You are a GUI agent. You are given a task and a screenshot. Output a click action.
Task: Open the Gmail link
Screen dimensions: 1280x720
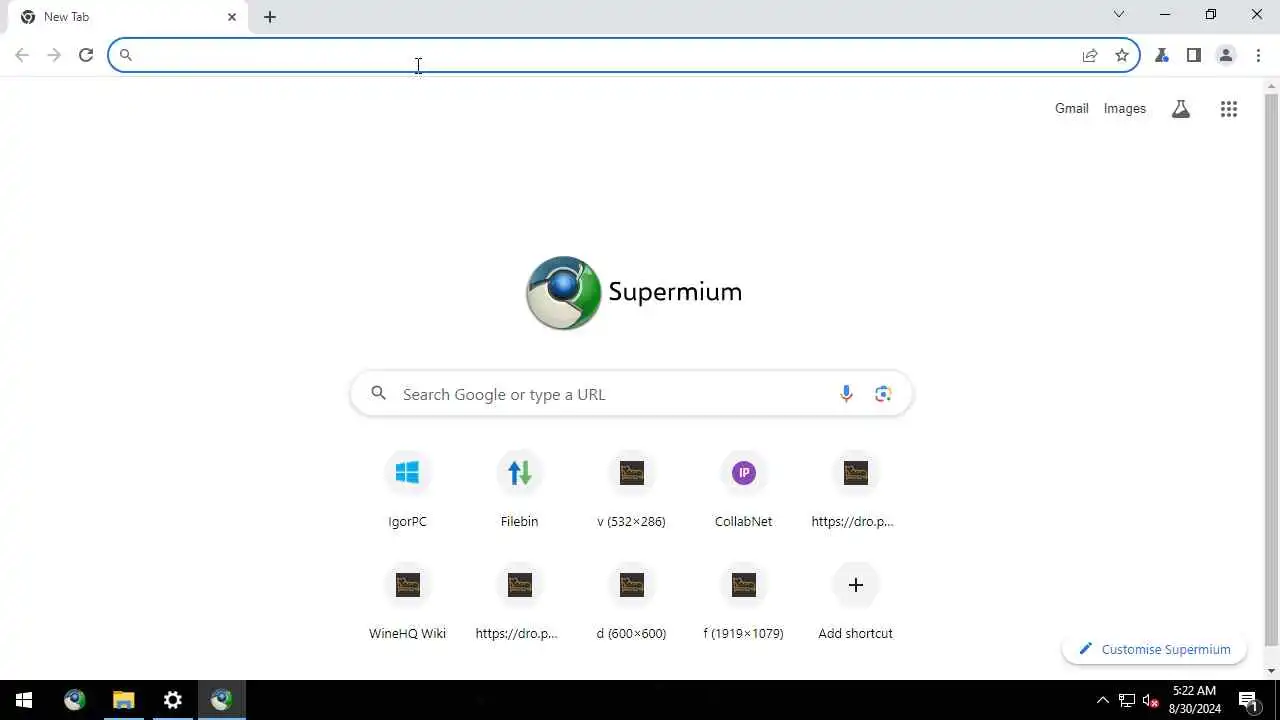click(x=1071, y=109)
